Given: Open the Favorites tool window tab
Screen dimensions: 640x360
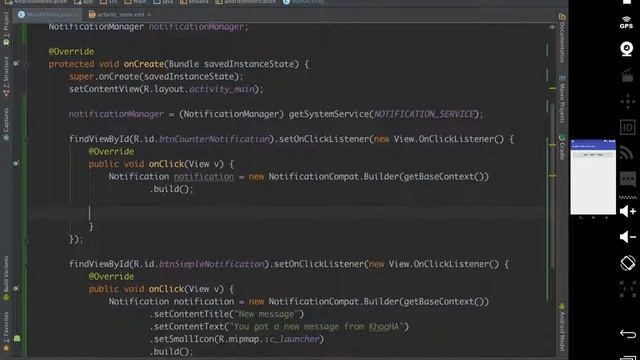Looking at the screenshot, I should tap(6, 331).
